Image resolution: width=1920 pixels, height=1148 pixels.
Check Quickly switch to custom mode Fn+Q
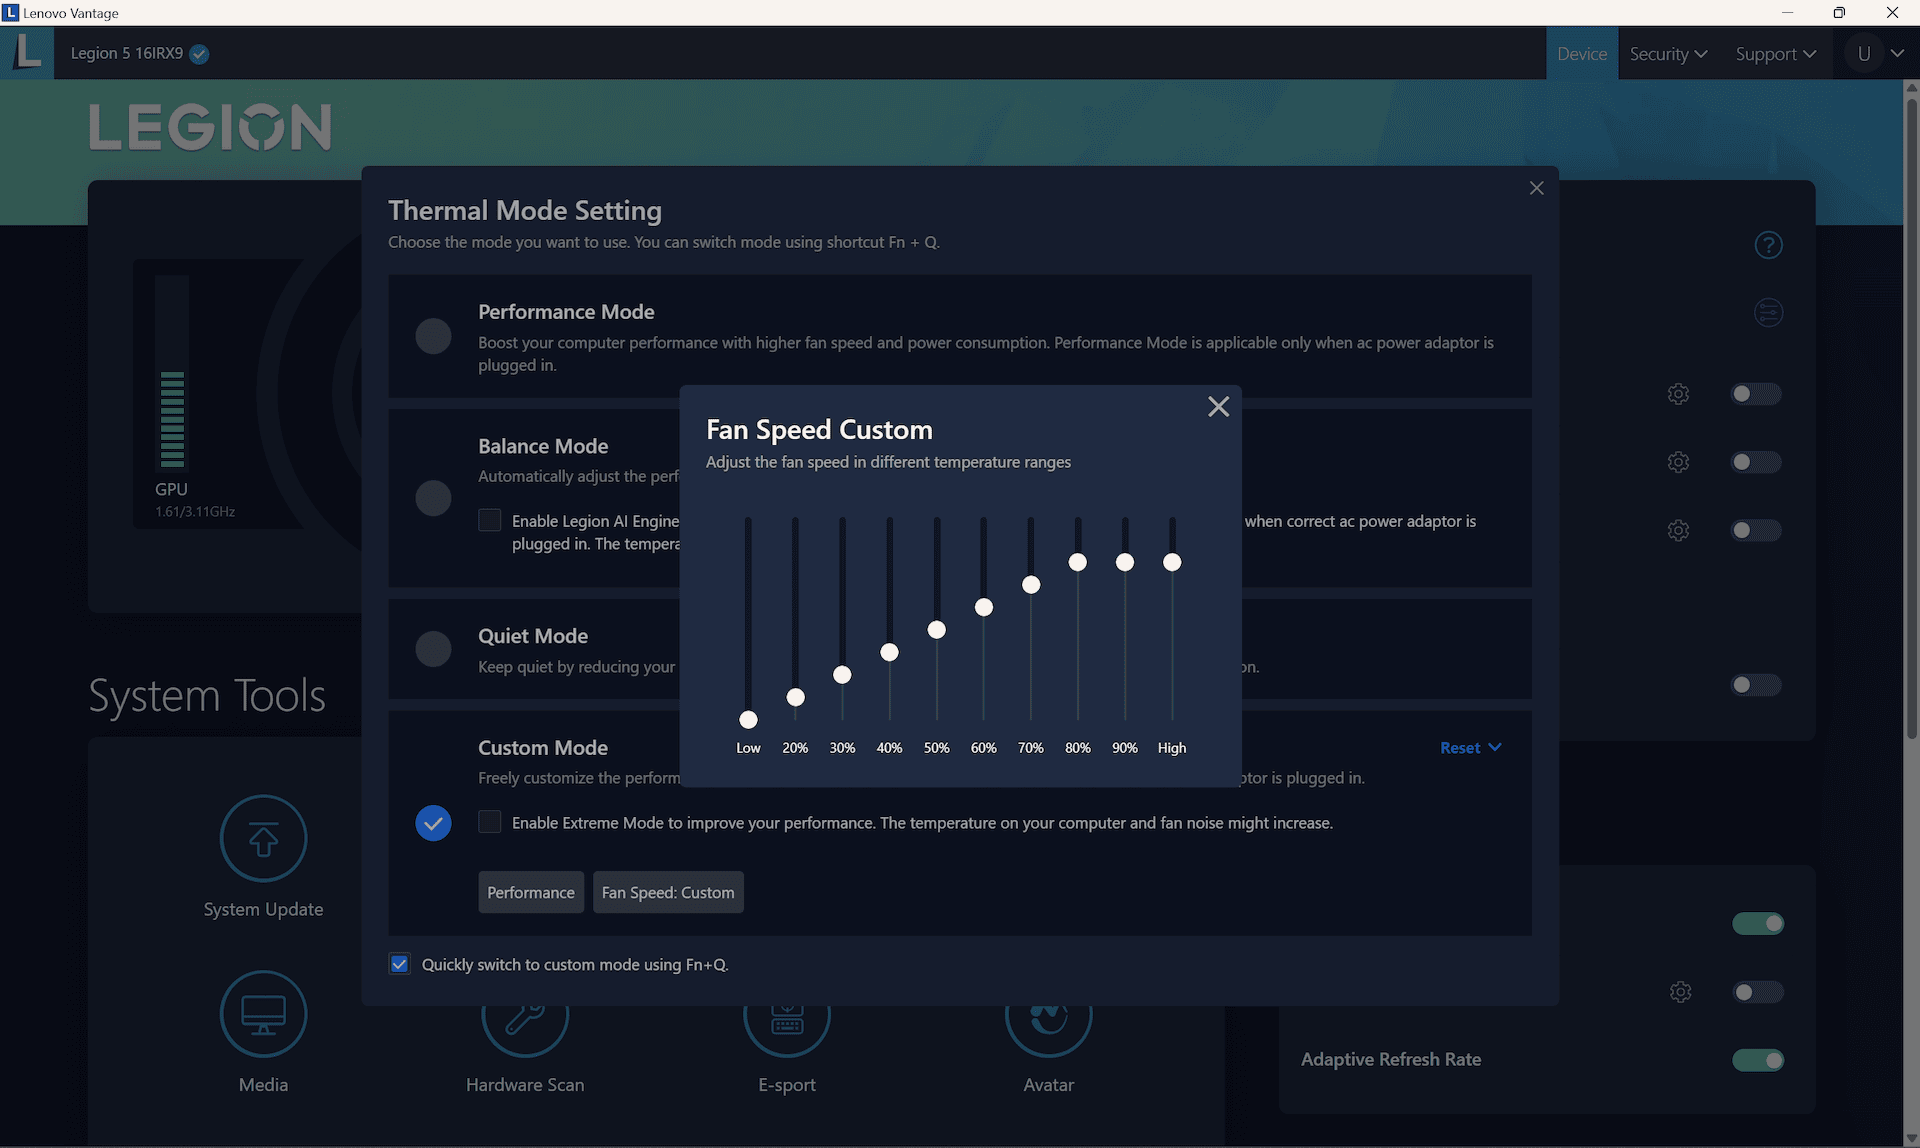(x=398, y=964)
